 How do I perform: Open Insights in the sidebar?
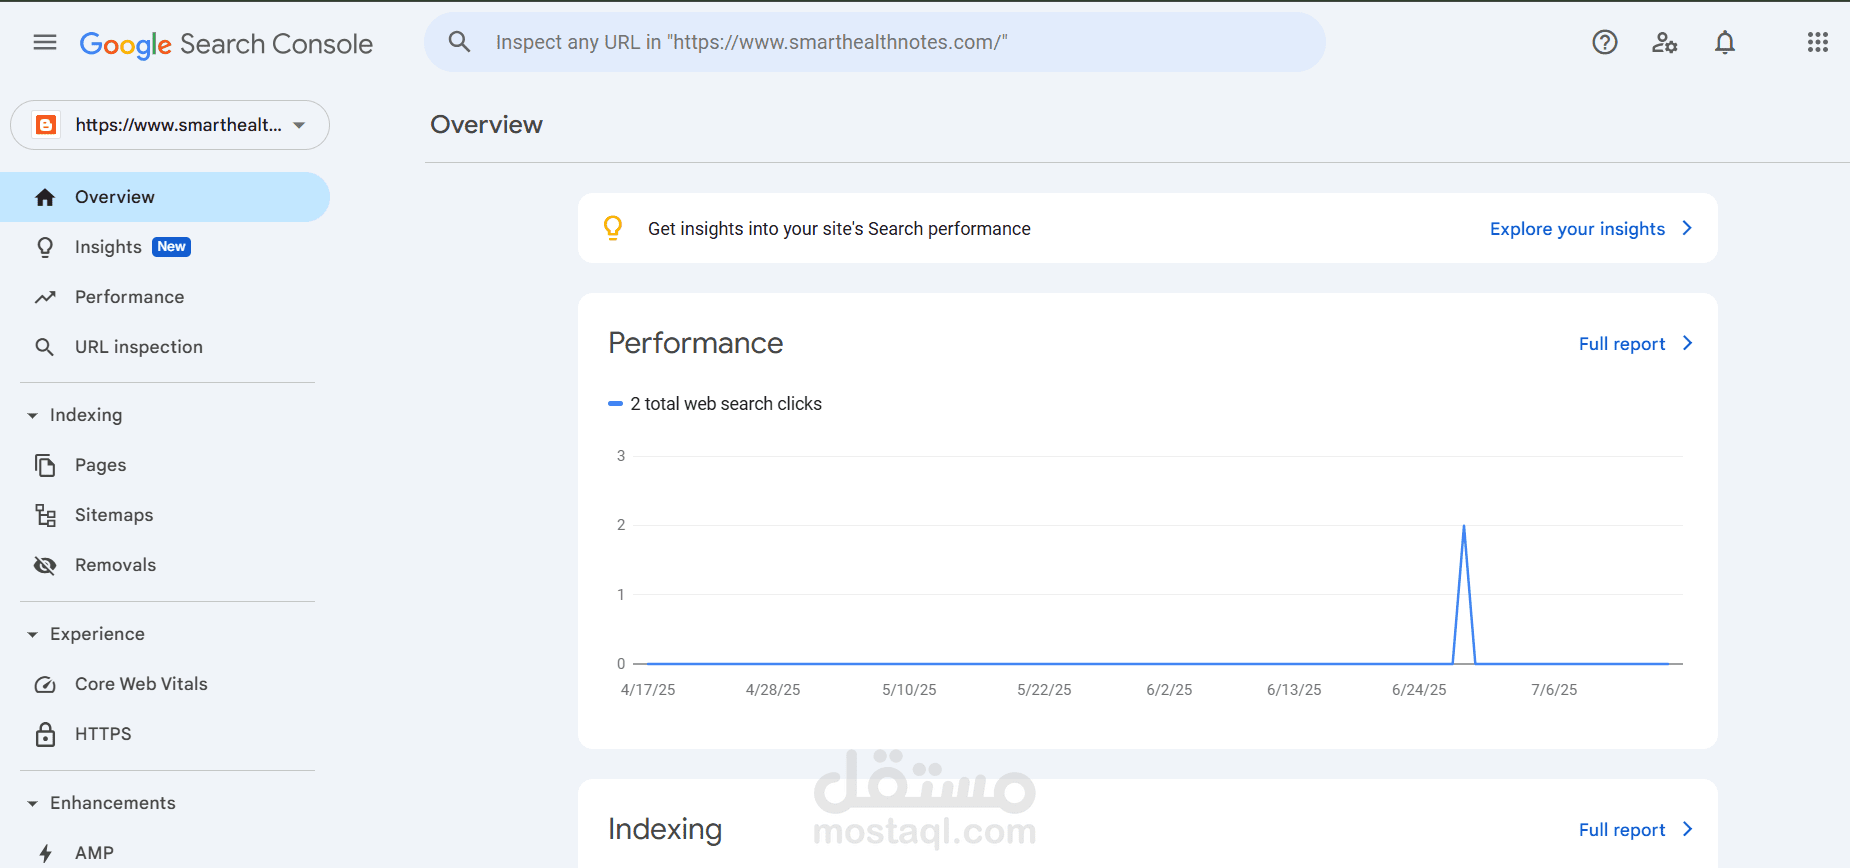click(x=165, y=247)
